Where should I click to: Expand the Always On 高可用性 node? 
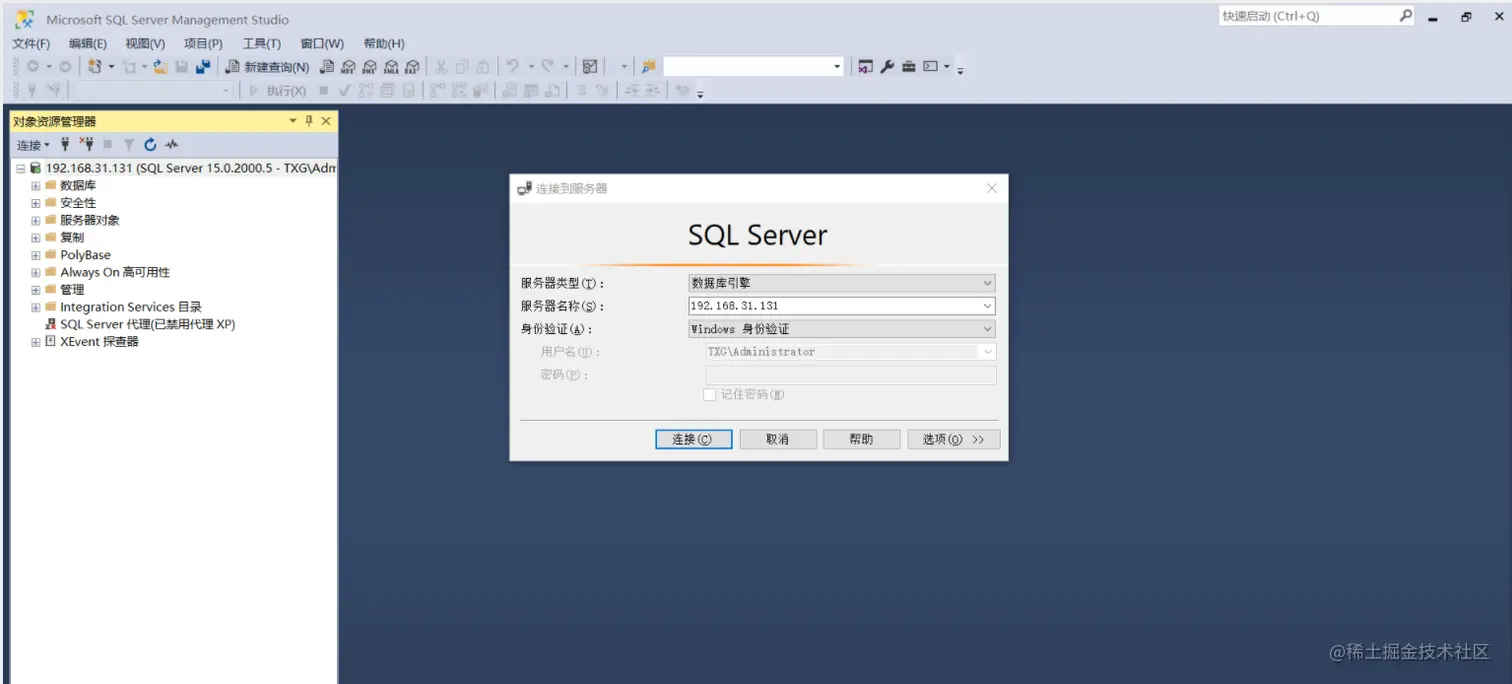36,272
